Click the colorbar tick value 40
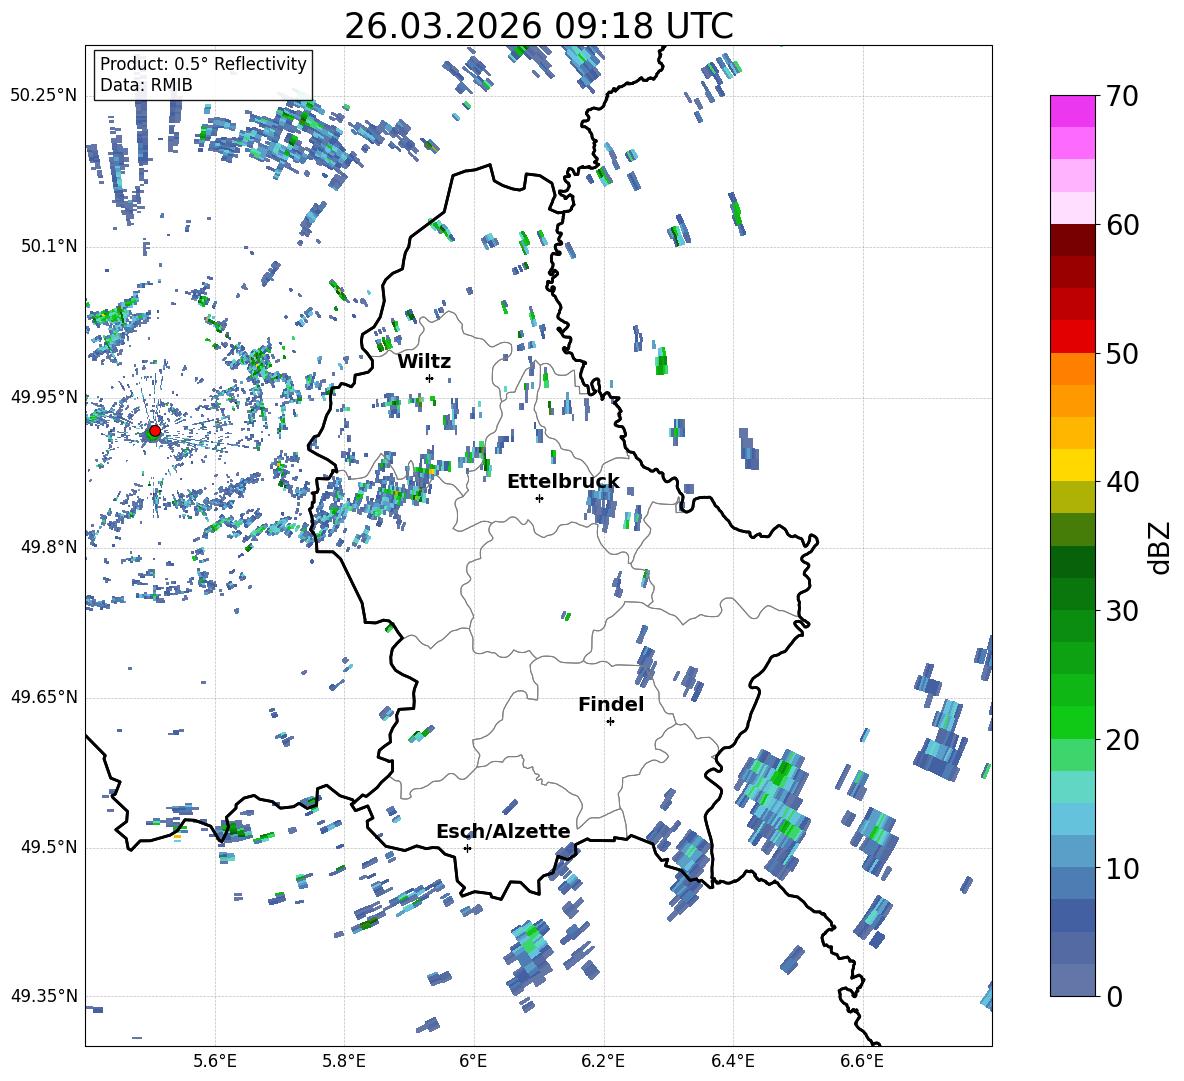Image resolution: width=1184 pixels, height=1081 pixels. coord(1122,482)
